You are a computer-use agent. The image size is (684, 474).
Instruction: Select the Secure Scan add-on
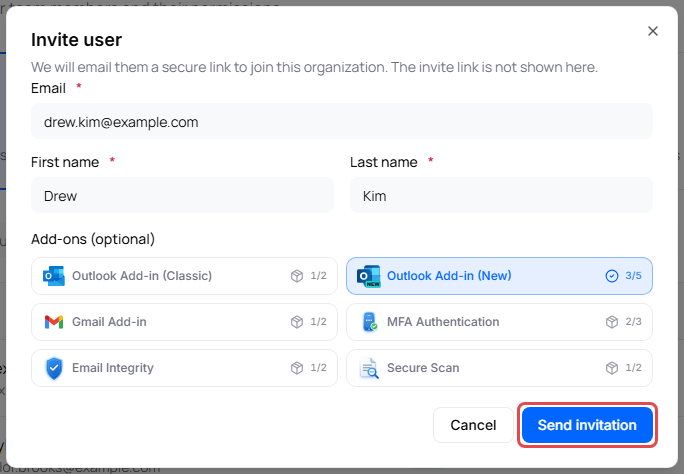click(499, 368)
